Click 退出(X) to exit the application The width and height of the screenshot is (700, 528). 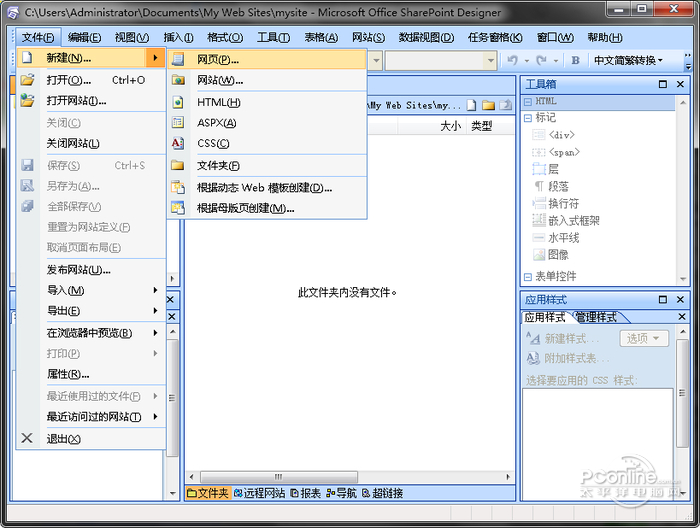click(x=91, y=439)
